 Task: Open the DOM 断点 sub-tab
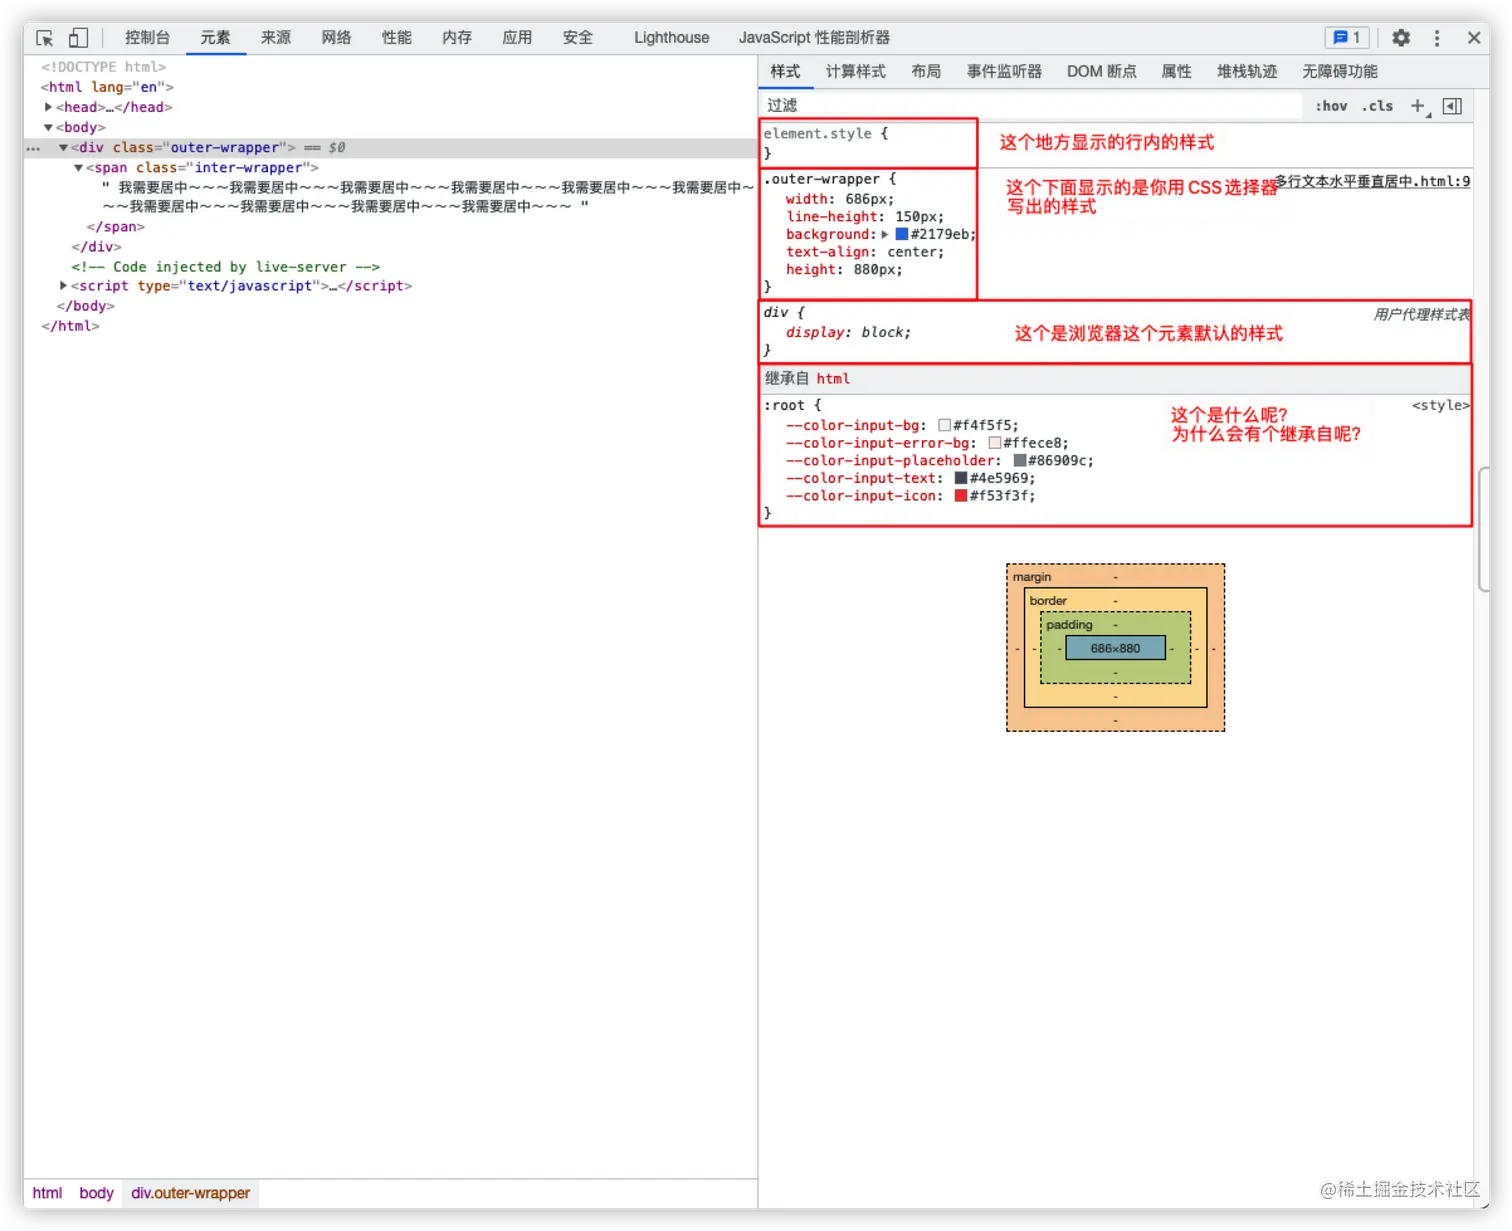tap(1102, 72)
